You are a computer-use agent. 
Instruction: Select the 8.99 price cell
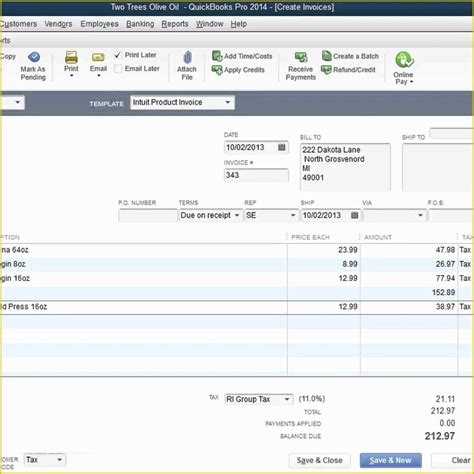coord(324,264)
